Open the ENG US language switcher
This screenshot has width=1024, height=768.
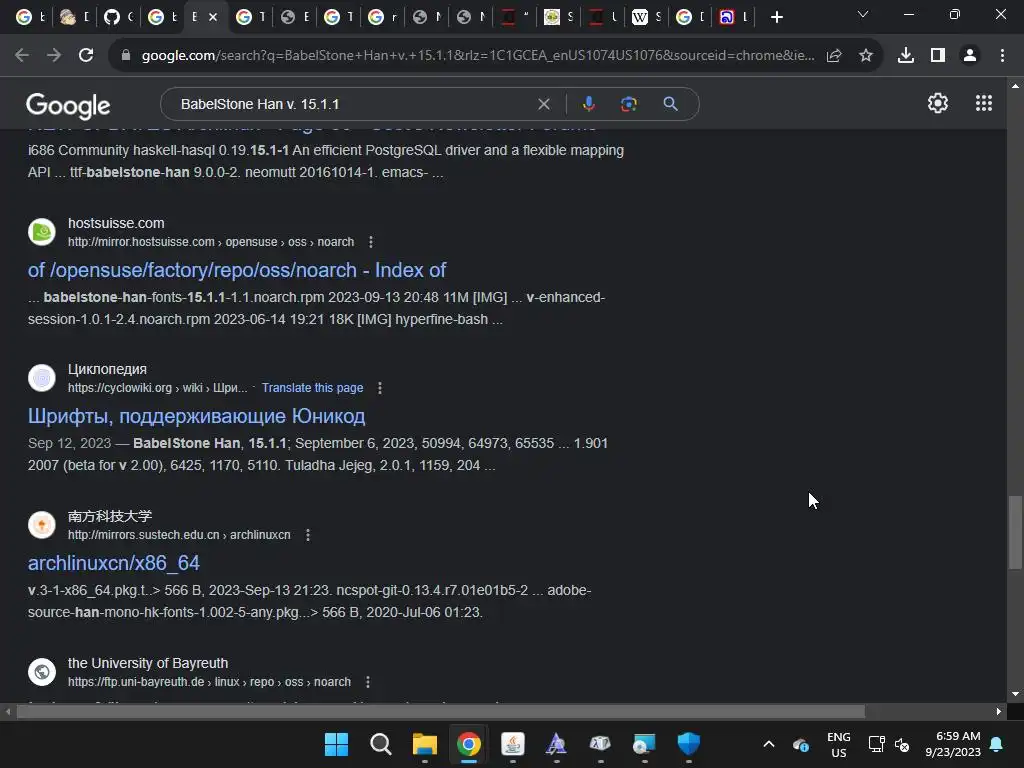coord(839,744)
